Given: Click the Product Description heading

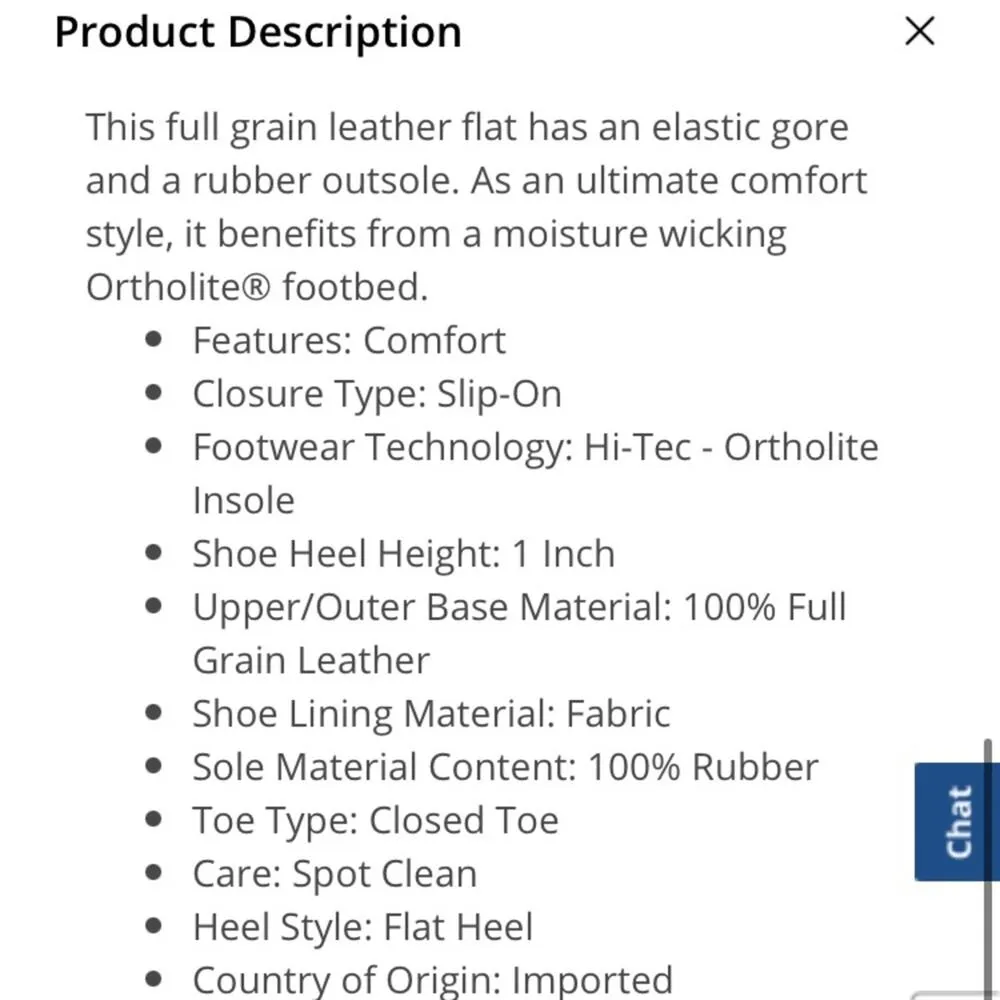Looking at the screenshot, I should (x=258, y=32).
